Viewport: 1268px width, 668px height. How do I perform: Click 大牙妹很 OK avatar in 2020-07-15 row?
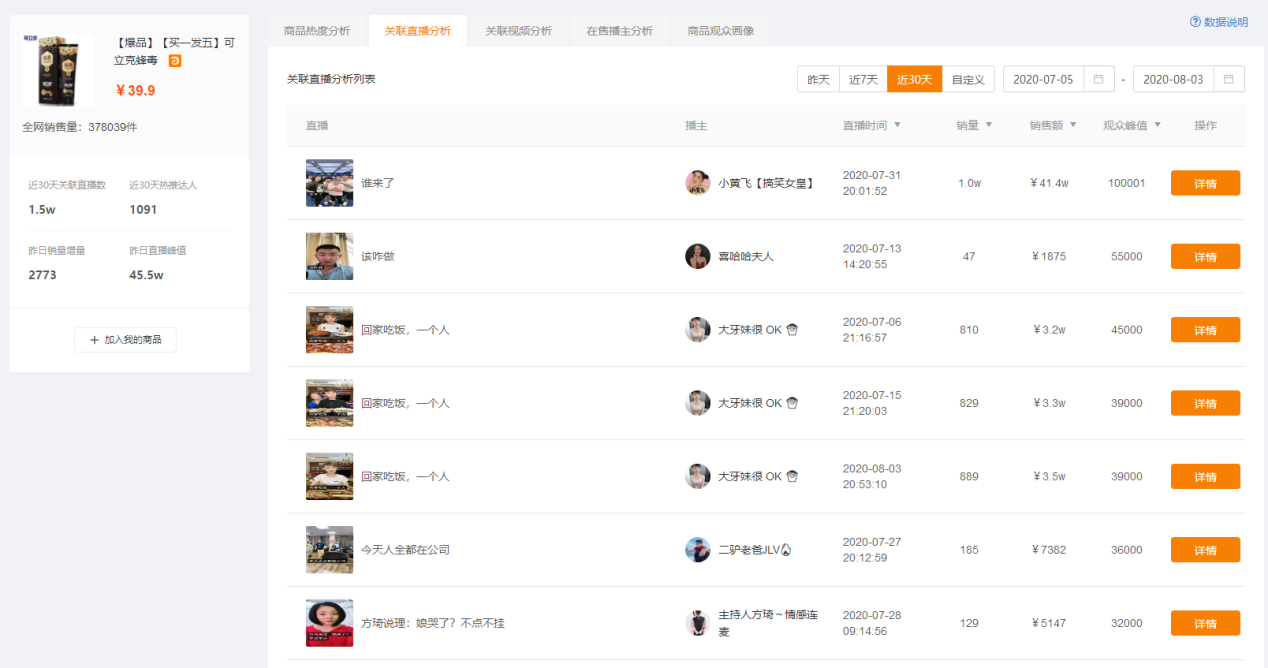click(x=698, y=403)
